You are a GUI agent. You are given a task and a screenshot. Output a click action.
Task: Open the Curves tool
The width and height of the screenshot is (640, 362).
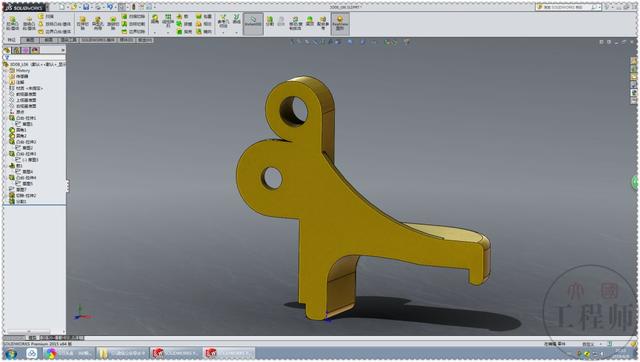pos(237,19)
